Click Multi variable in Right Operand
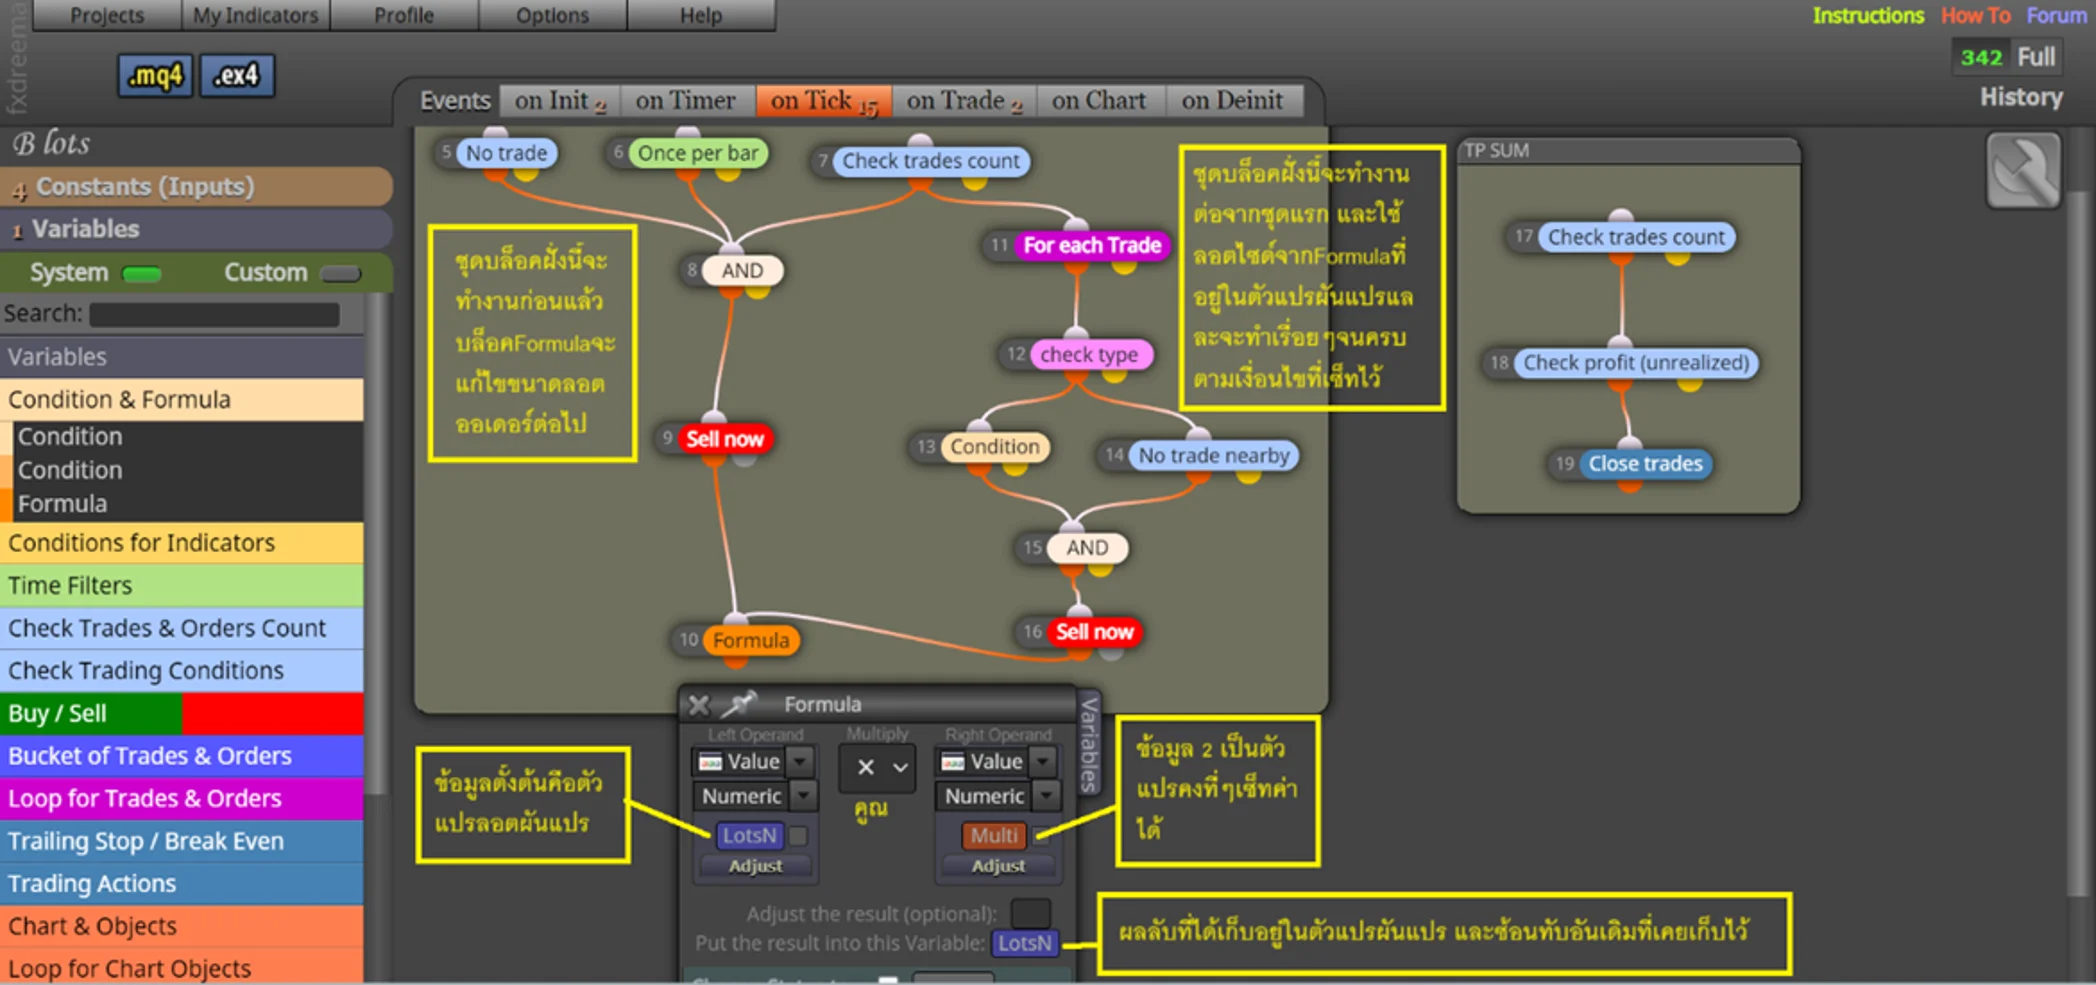This screenshot has width=2096, height=985. pyautogui.click(x=993, y=835)
